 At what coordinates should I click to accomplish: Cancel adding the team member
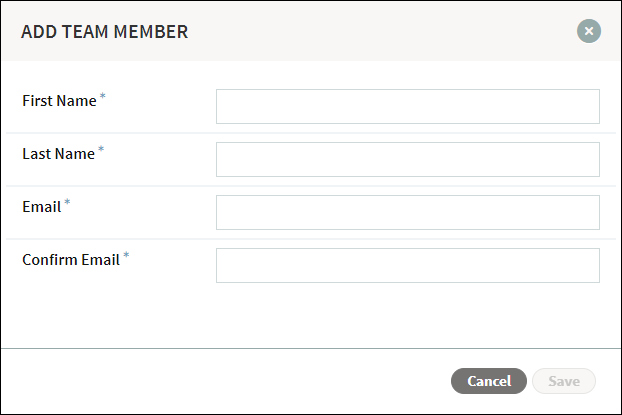[x=489, y=381]
